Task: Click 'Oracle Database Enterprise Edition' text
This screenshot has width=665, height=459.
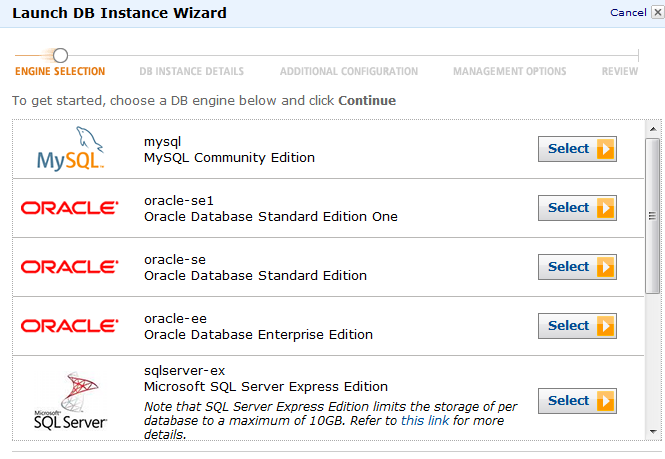Action: point(258,334)
